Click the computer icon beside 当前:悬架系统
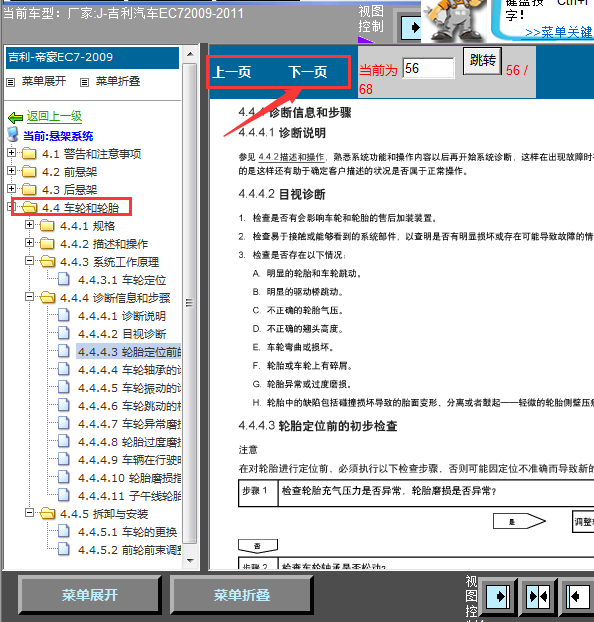The height and width of the screenshot is (622, 594). coord(13,135)
